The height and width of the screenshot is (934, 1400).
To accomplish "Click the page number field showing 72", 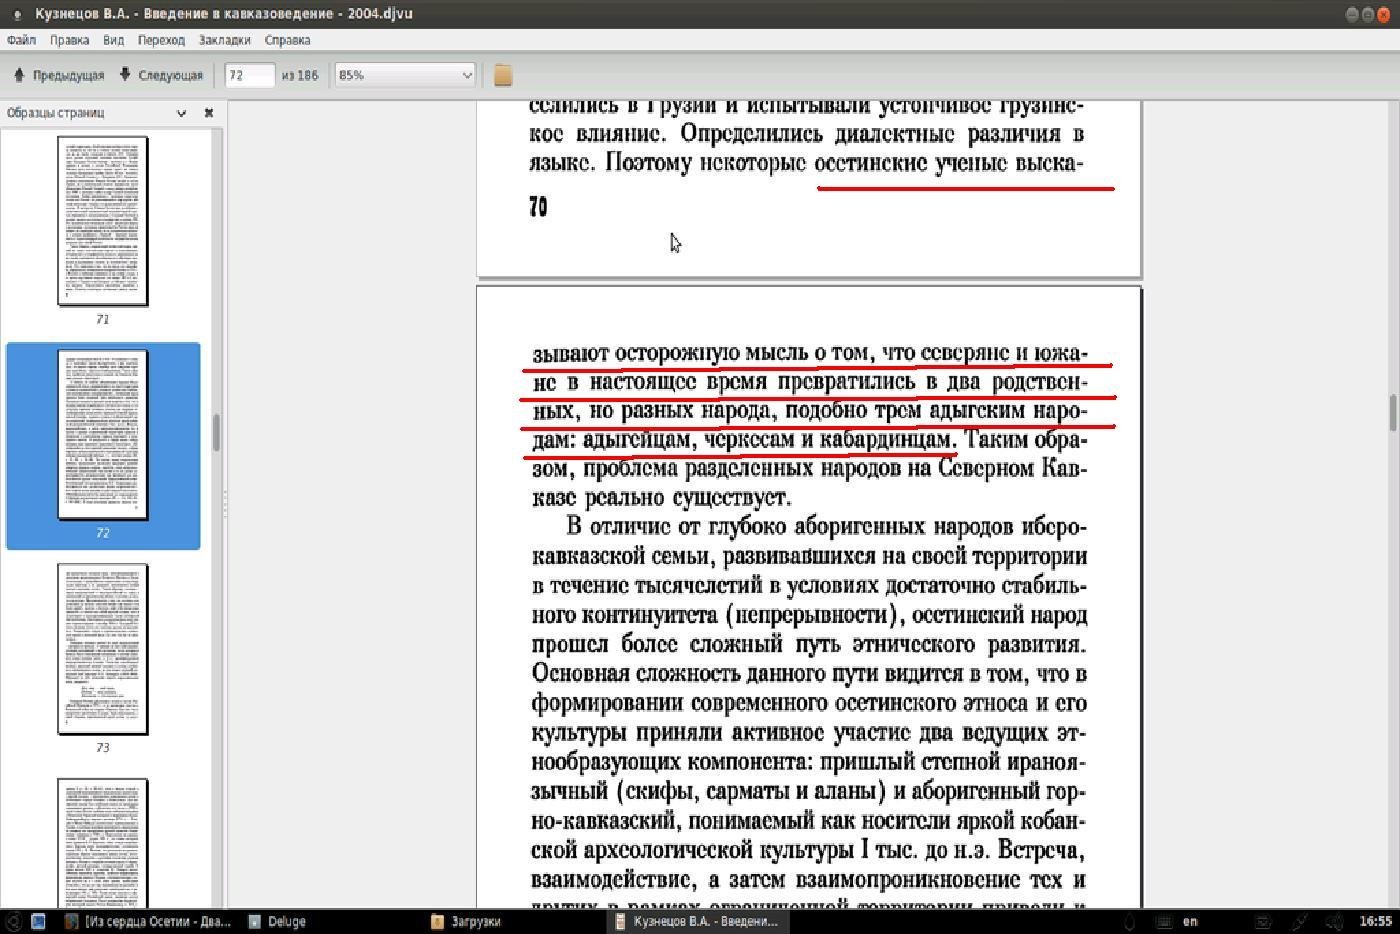I will (248, 75).
